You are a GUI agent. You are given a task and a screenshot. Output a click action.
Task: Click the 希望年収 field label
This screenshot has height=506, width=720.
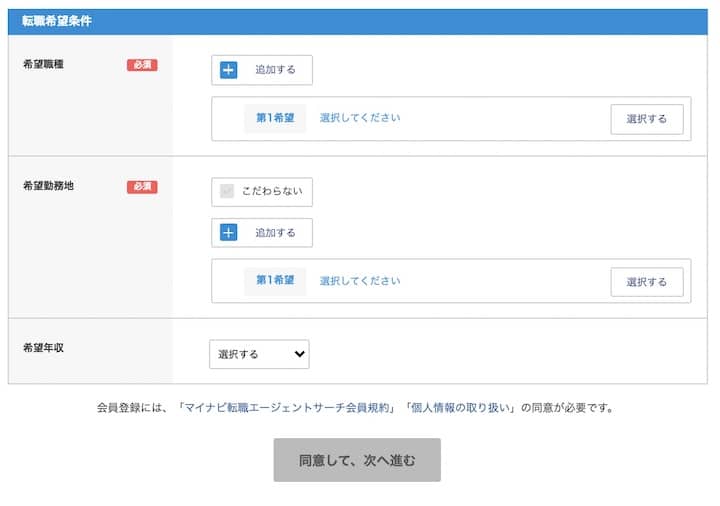43,348
